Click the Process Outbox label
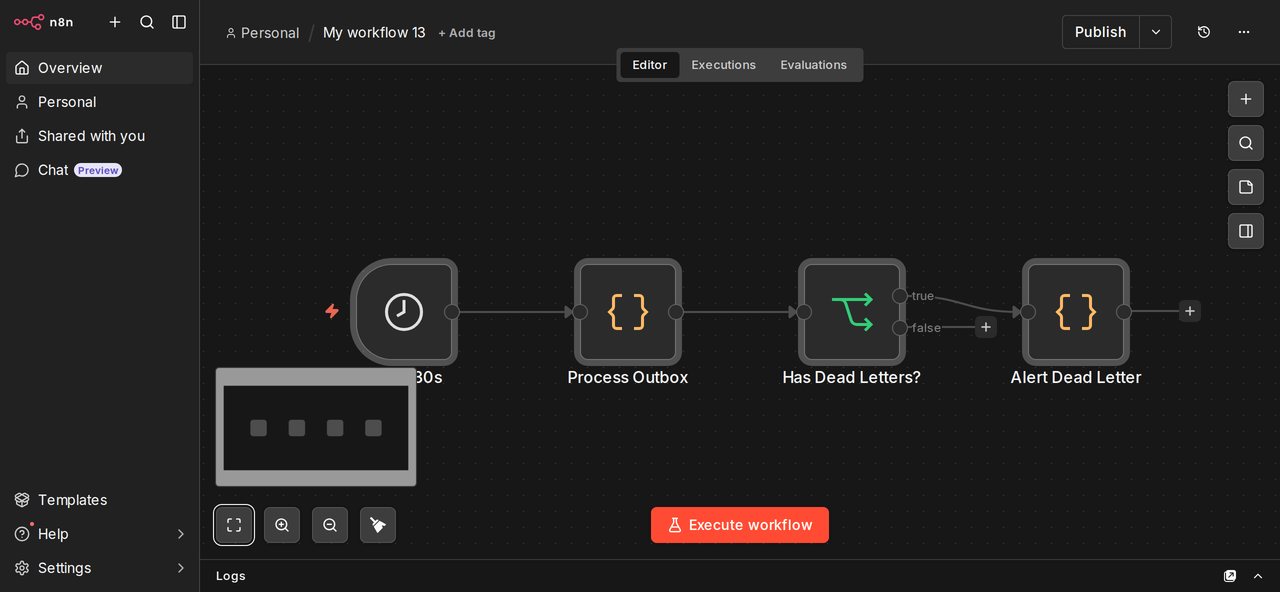 point(628,378)
